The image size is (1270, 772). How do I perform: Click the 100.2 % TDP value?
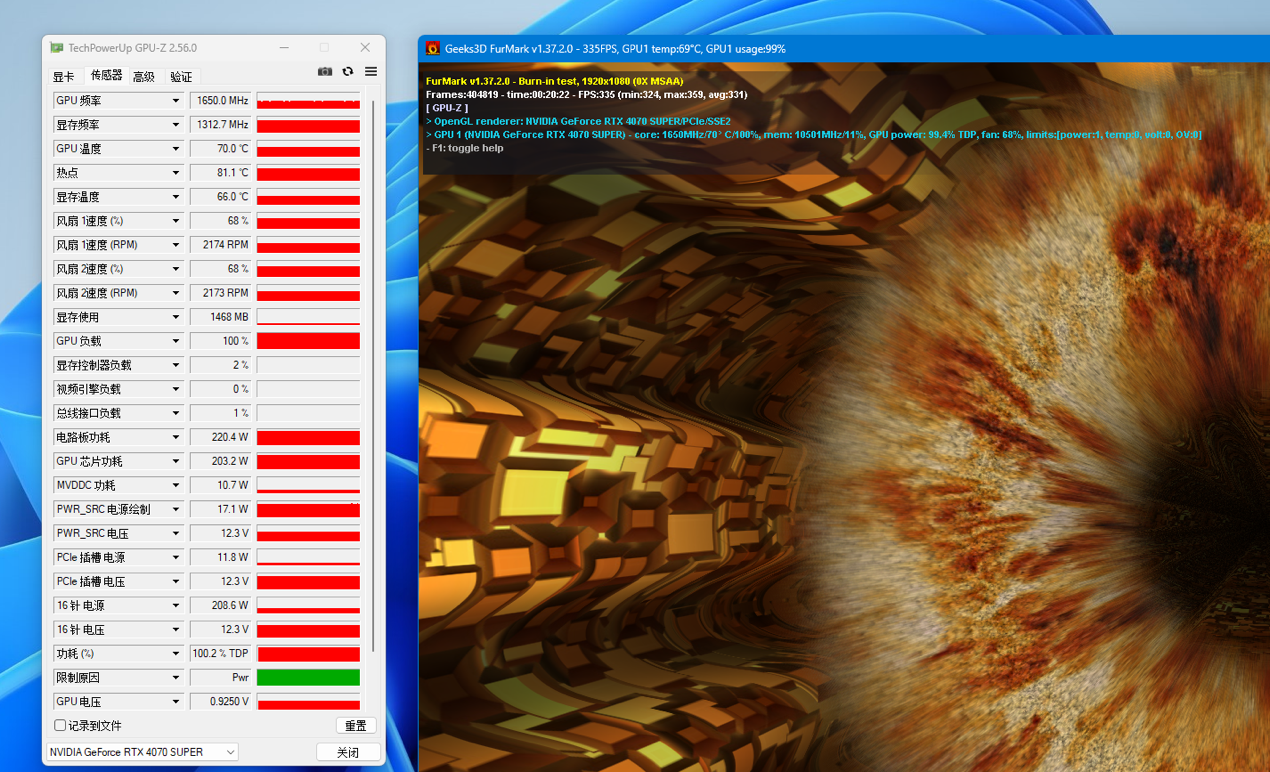(220, 653)
